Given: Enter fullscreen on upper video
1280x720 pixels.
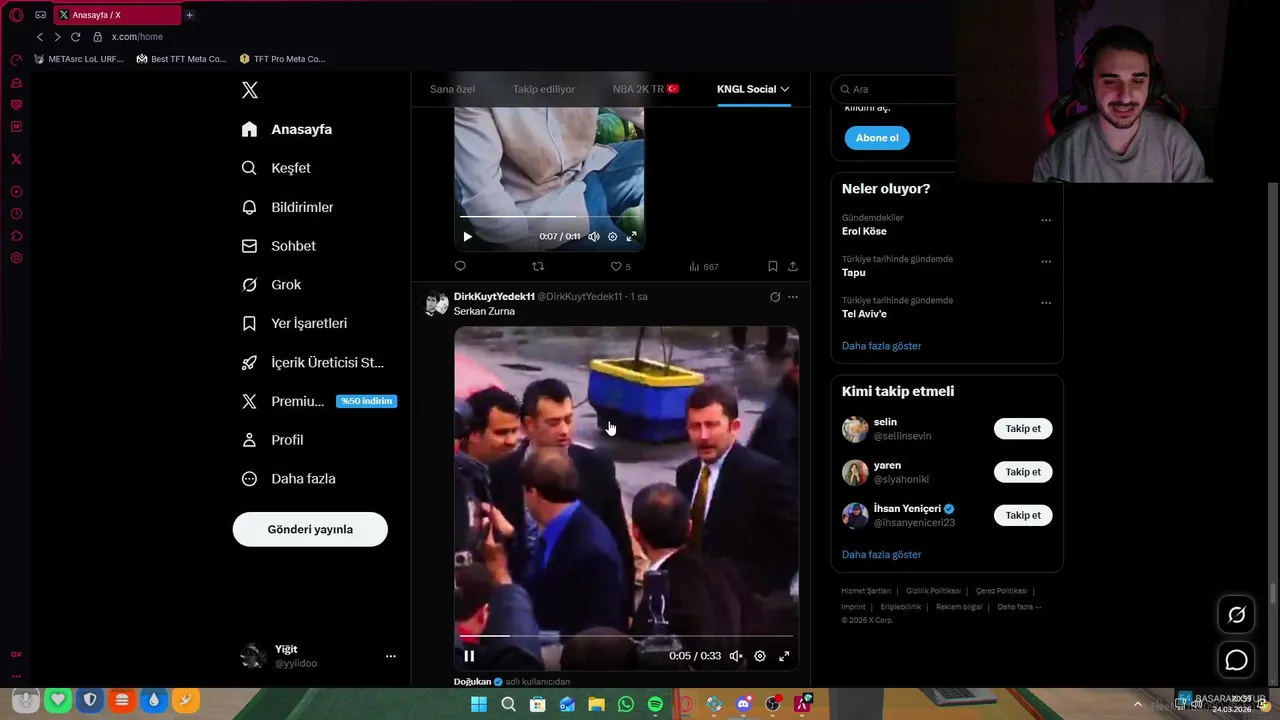Looking at the screenshot, I should pyautogui.click(x=631, y=237).
